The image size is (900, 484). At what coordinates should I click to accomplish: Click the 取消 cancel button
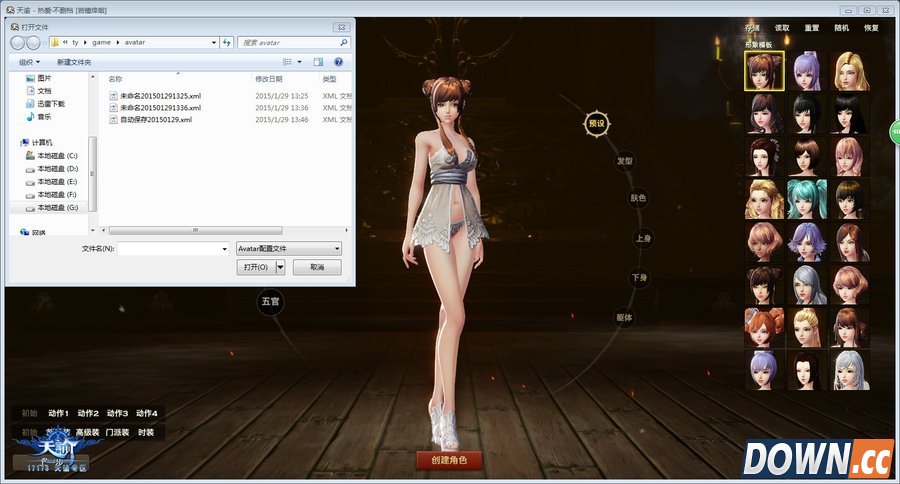[x=317, y=267]
